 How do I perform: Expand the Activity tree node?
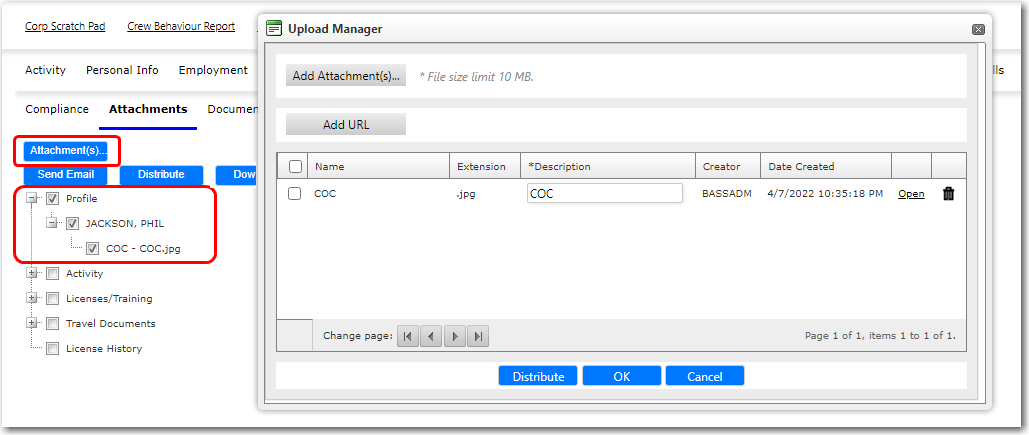click(x=32, y=274)
